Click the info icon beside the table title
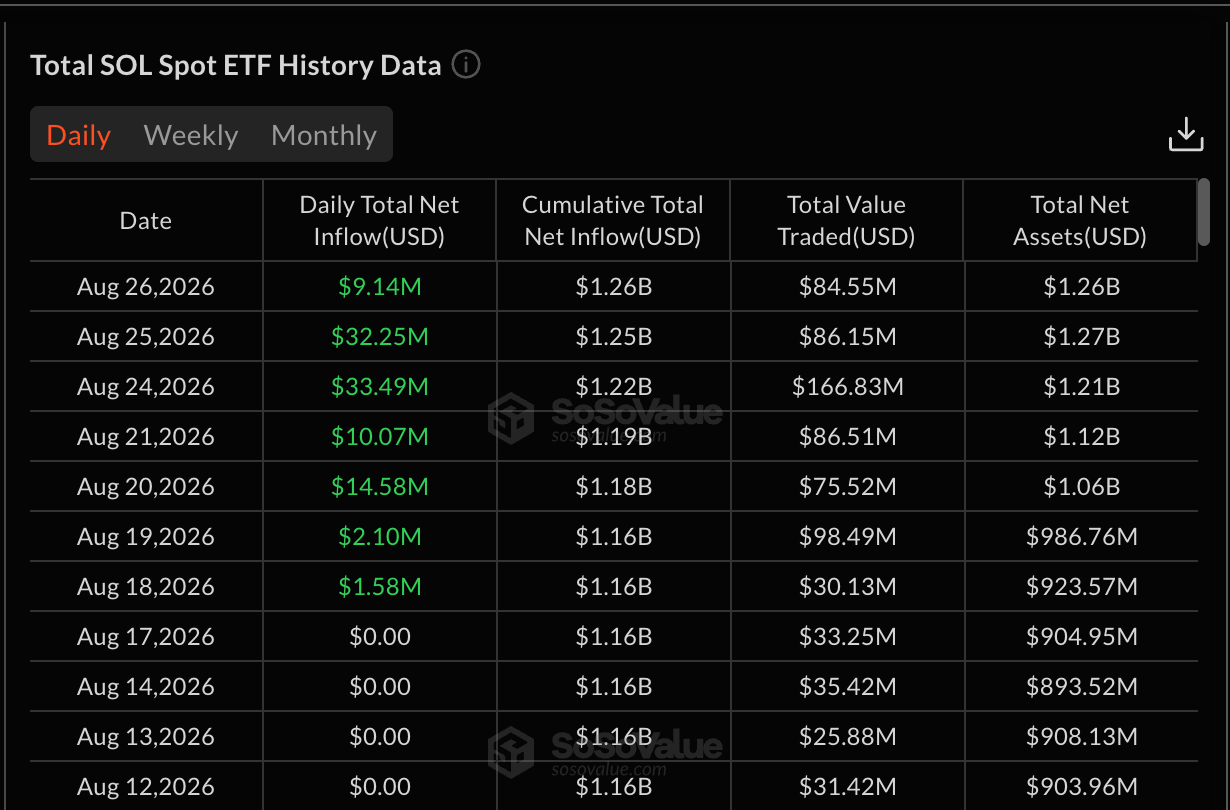The height and width of the screenshot is (810, 1230). (x=466, y=65)
